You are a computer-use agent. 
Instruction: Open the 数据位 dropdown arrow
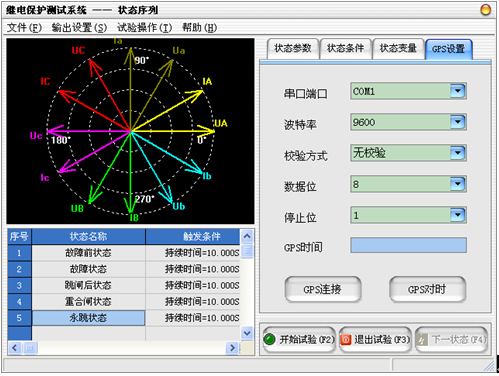457,184
